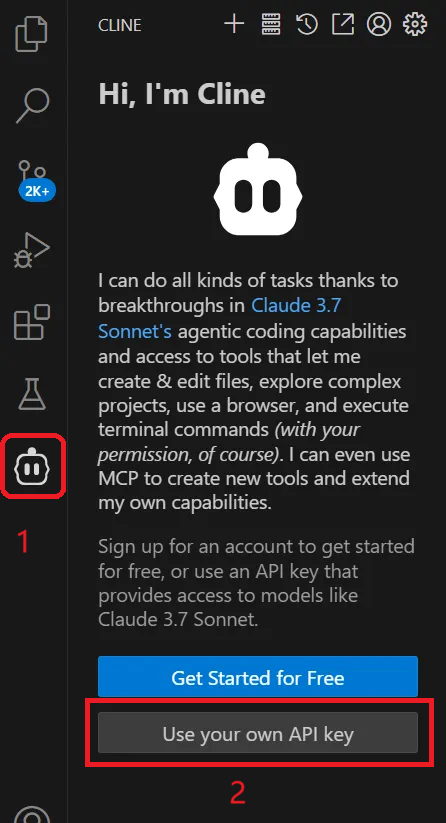Open the Extensions view blocks icon
The image size is (446, 823).
[x=31, y=322]
